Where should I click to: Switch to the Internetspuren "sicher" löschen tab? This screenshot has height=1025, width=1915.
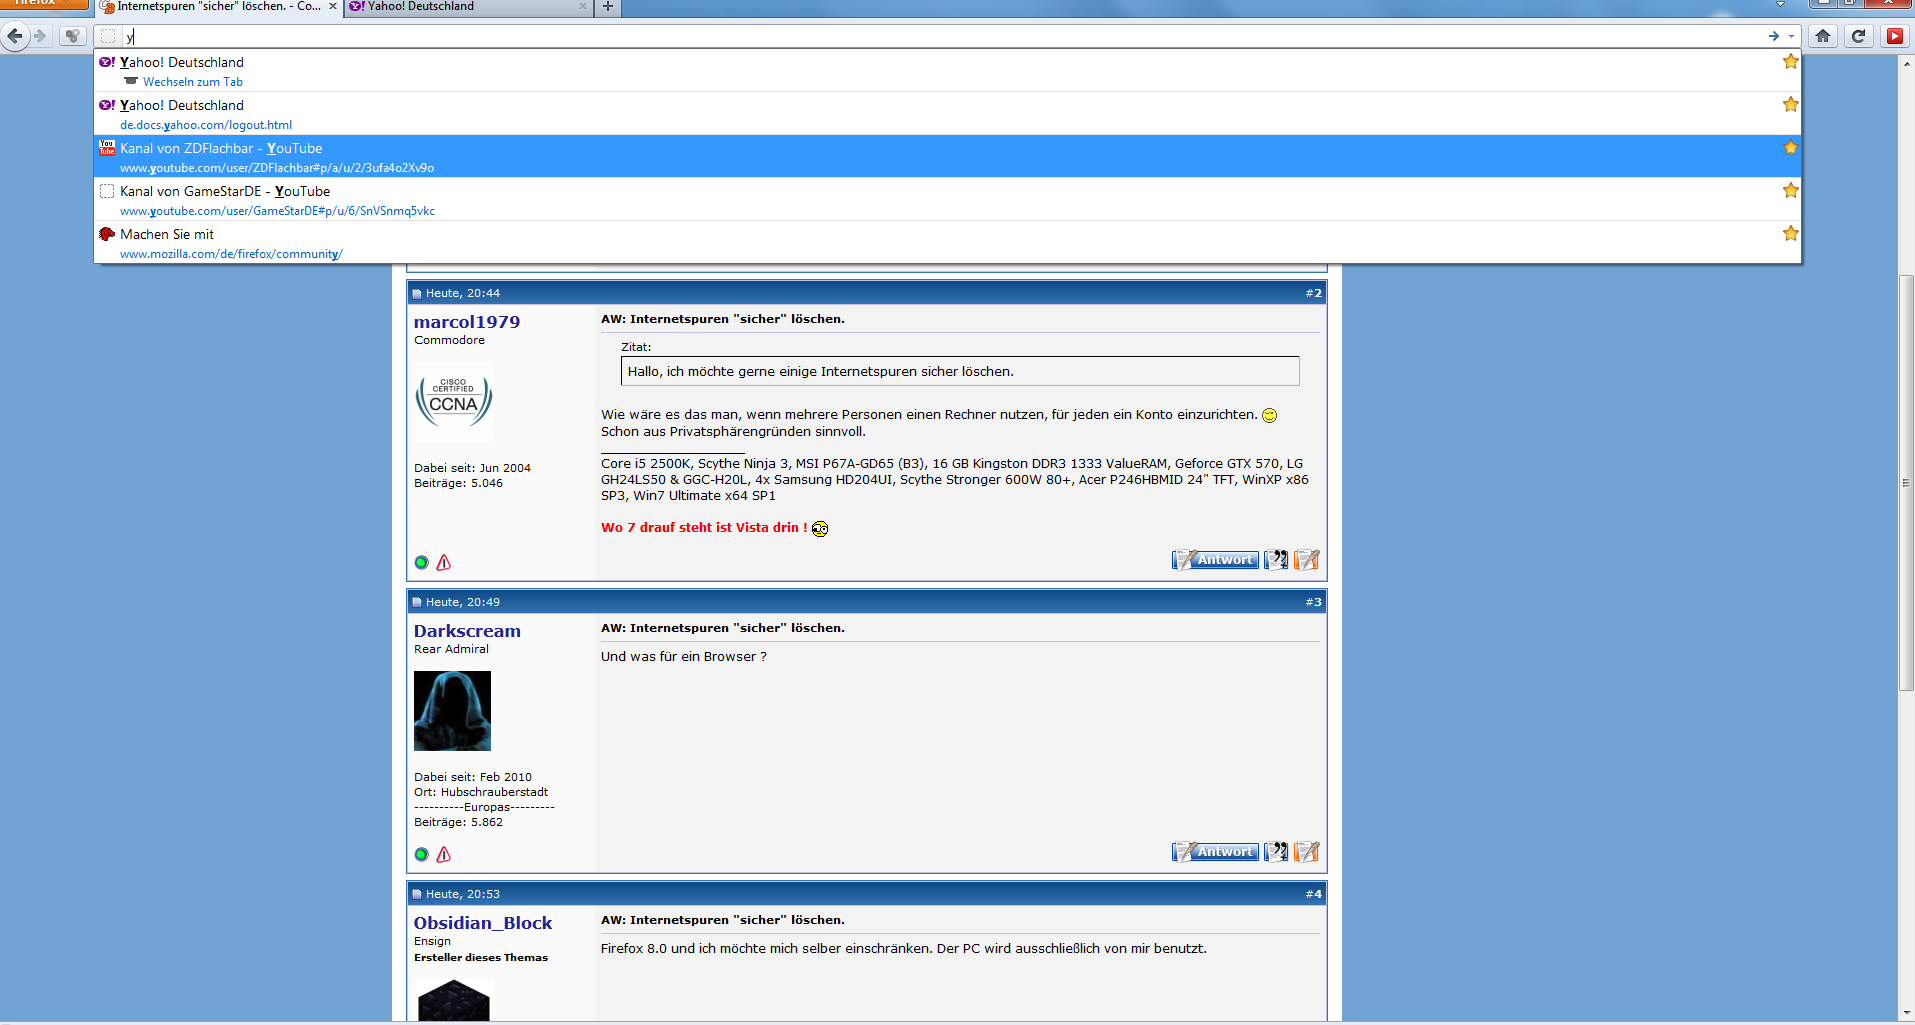(218, 7)
